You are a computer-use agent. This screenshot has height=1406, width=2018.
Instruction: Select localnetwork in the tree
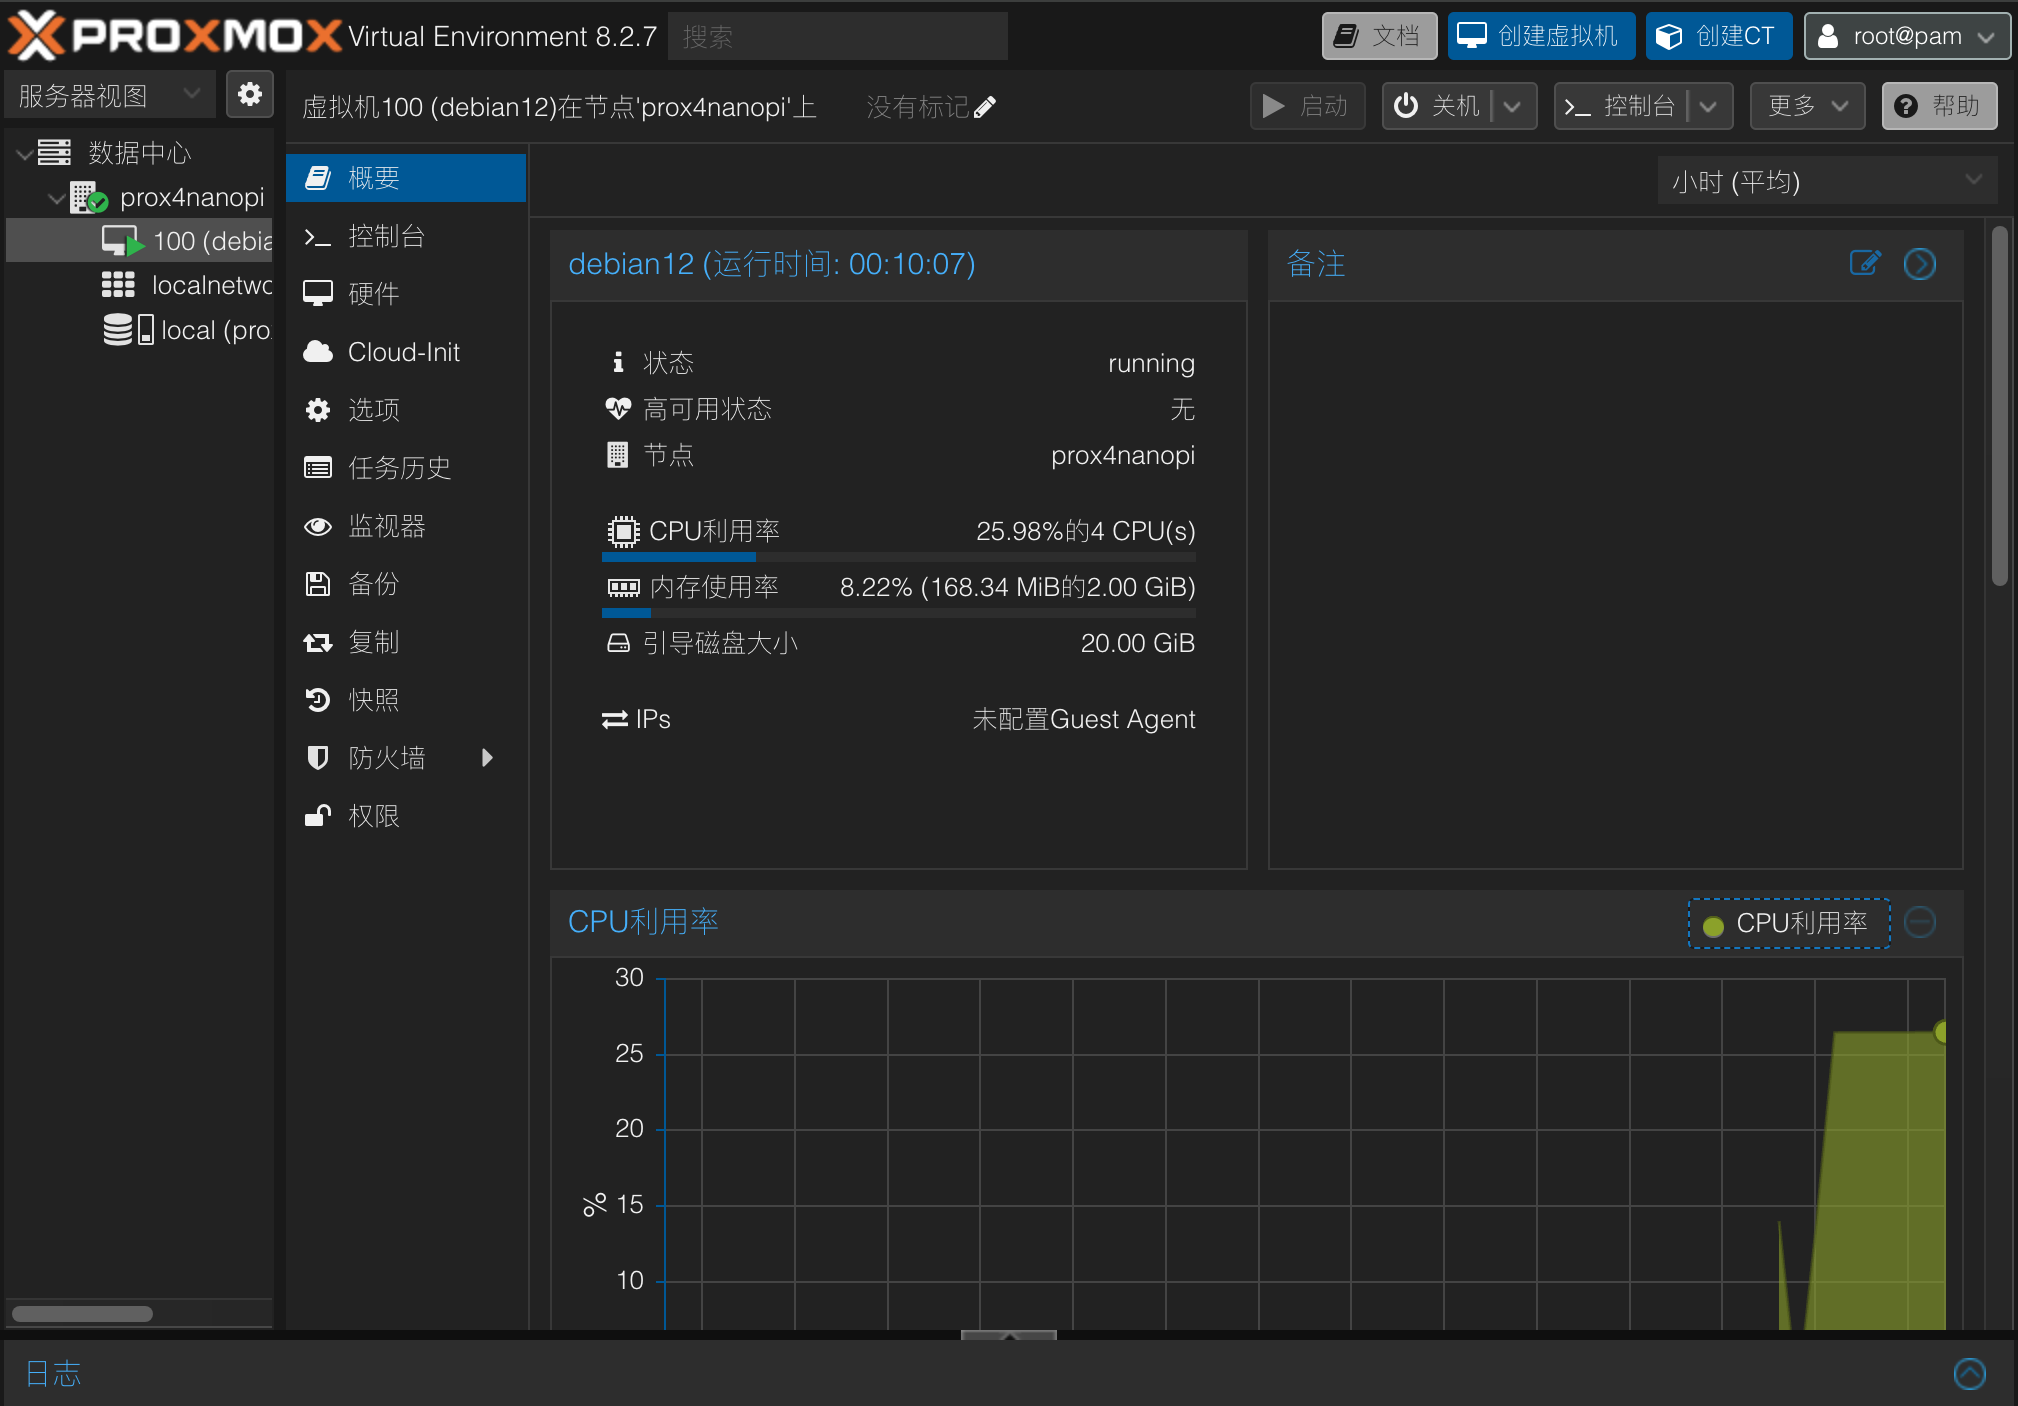(140, 285)
